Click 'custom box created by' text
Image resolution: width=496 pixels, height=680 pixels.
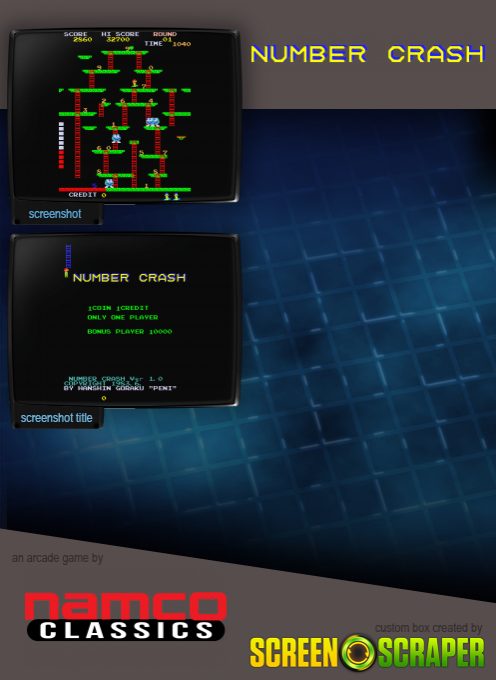(x=428, y=628)
